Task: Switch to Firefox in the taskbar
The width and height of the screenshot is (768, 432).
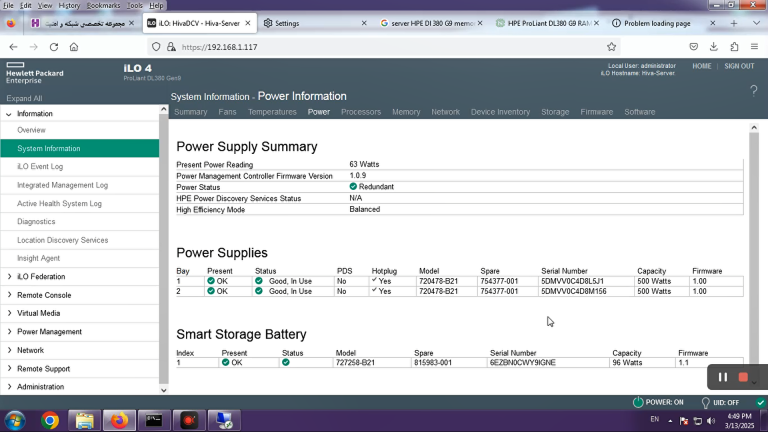Action: (119, 421)
